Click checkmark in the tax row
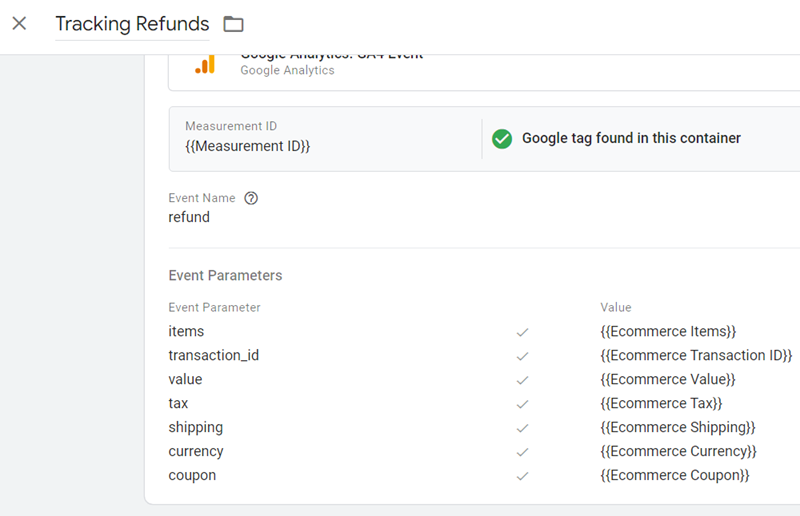The height and width of the screenshot is (516, 800). (x=522, y=404)
